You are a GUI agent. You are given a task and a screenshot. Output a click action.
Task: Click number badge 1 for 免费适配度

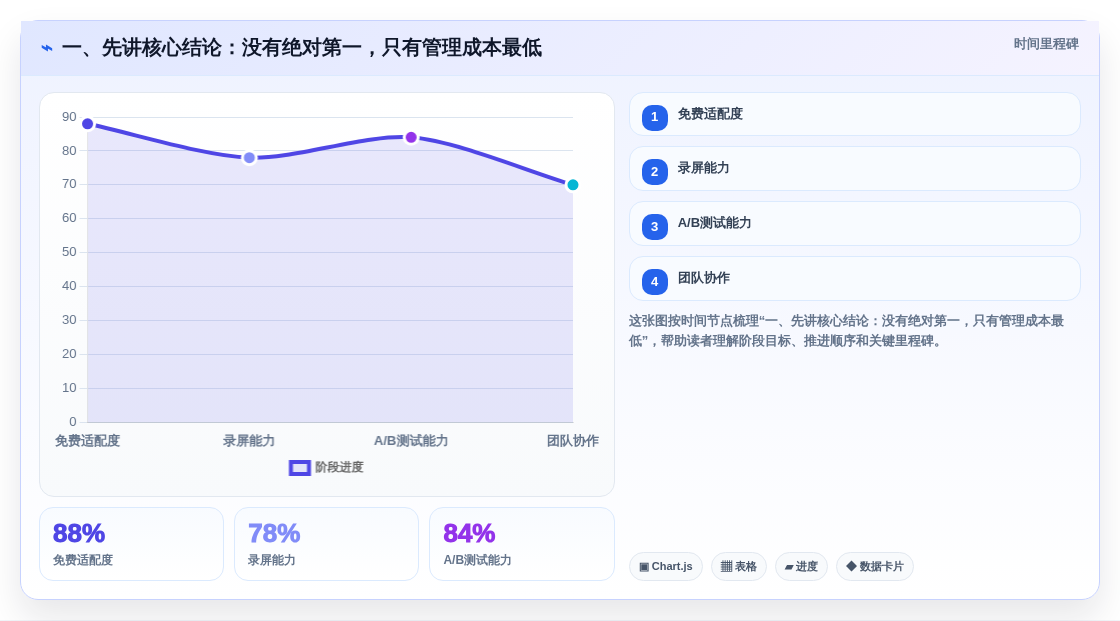(x=654, y=117)
